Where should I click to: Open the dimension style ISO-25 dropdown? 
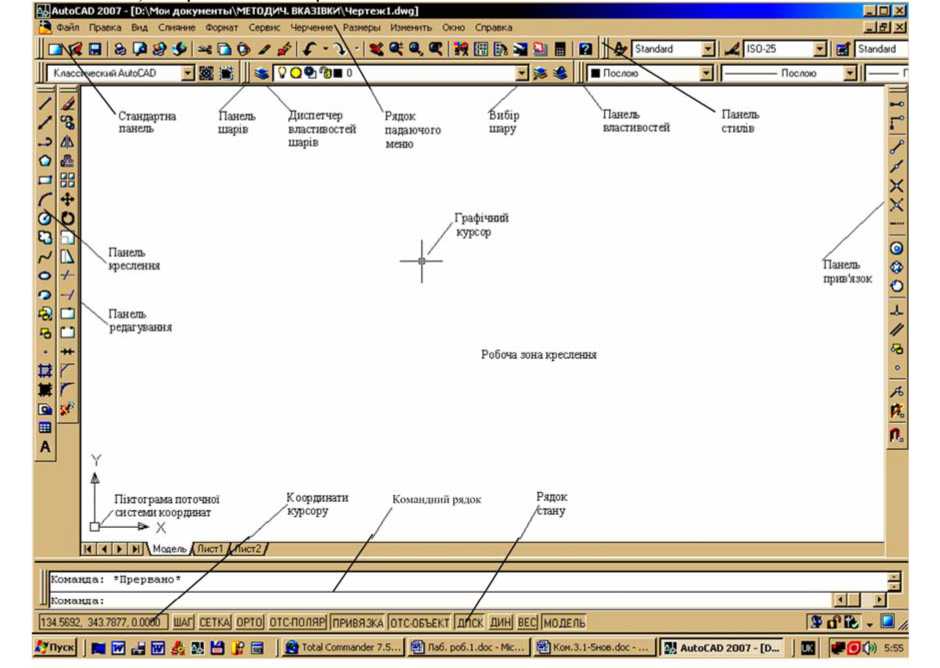(x=820, y=49)
